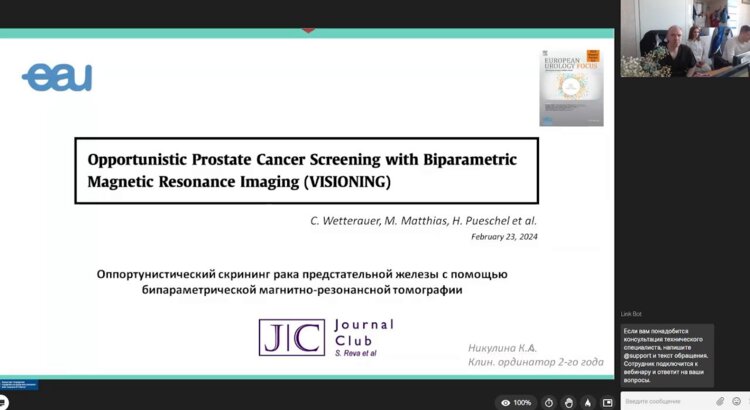Toggle picture-in-picture layout mode
This screenshot has width=750, height=410.
click(x=606, y=402)
